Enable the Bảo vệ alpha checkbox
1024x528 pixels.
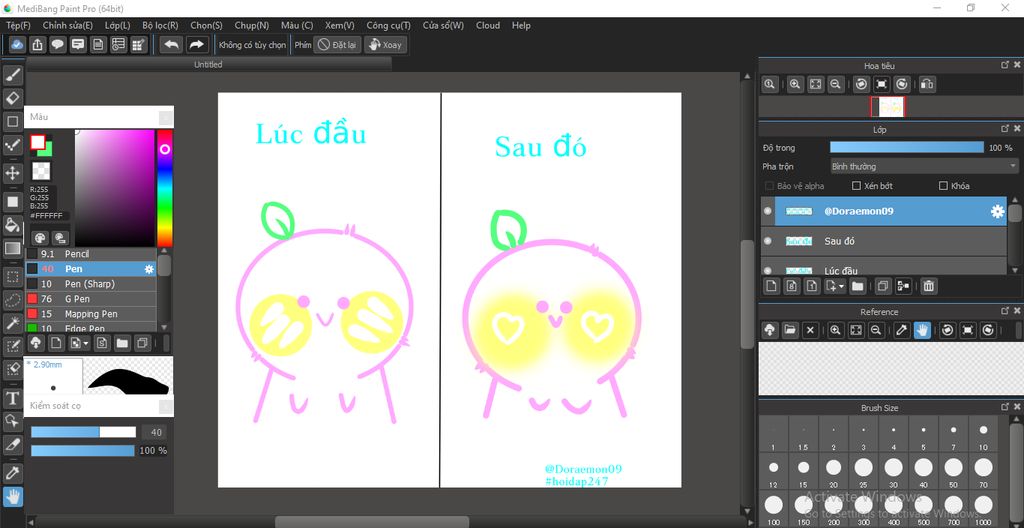coord(769,186)
